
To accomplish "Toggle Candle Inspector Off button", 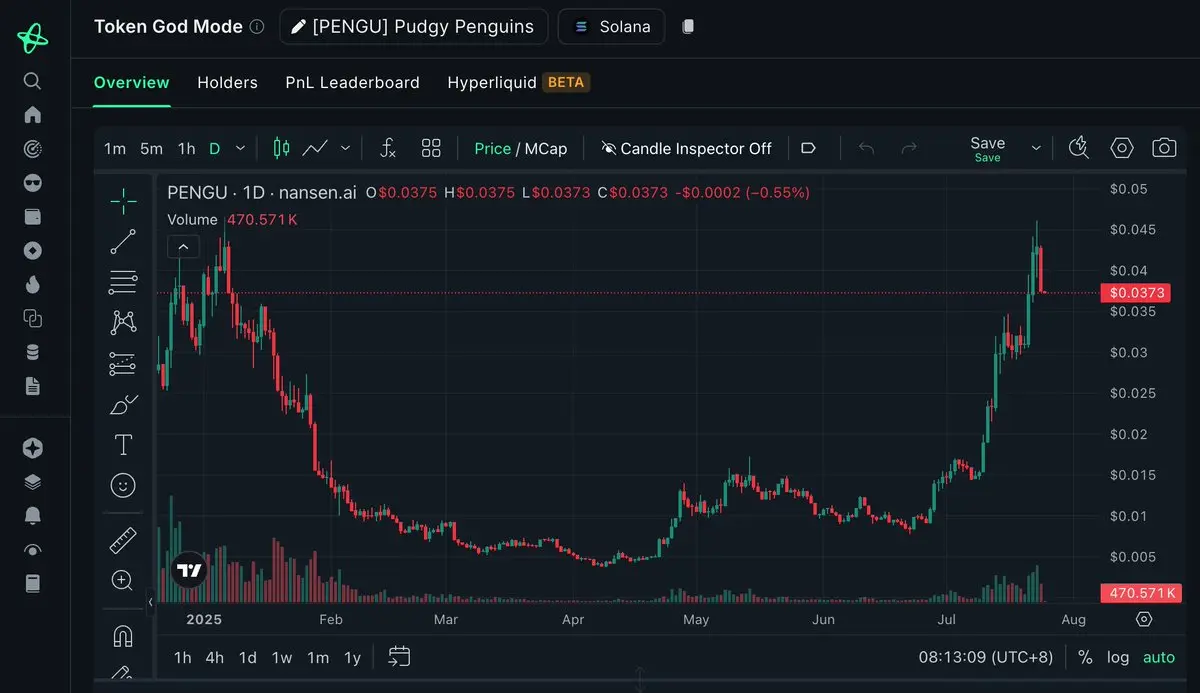I will [x=686, y=148].
